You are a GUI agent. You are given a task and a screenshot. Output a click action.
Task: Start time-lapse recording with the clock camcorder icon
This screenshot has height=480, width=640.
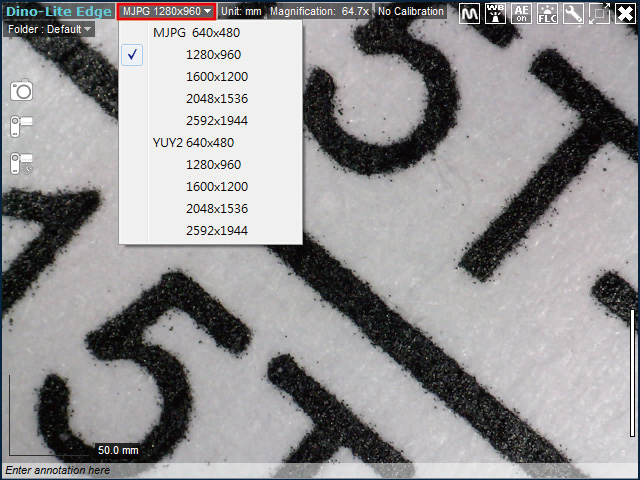coord(22,162)
